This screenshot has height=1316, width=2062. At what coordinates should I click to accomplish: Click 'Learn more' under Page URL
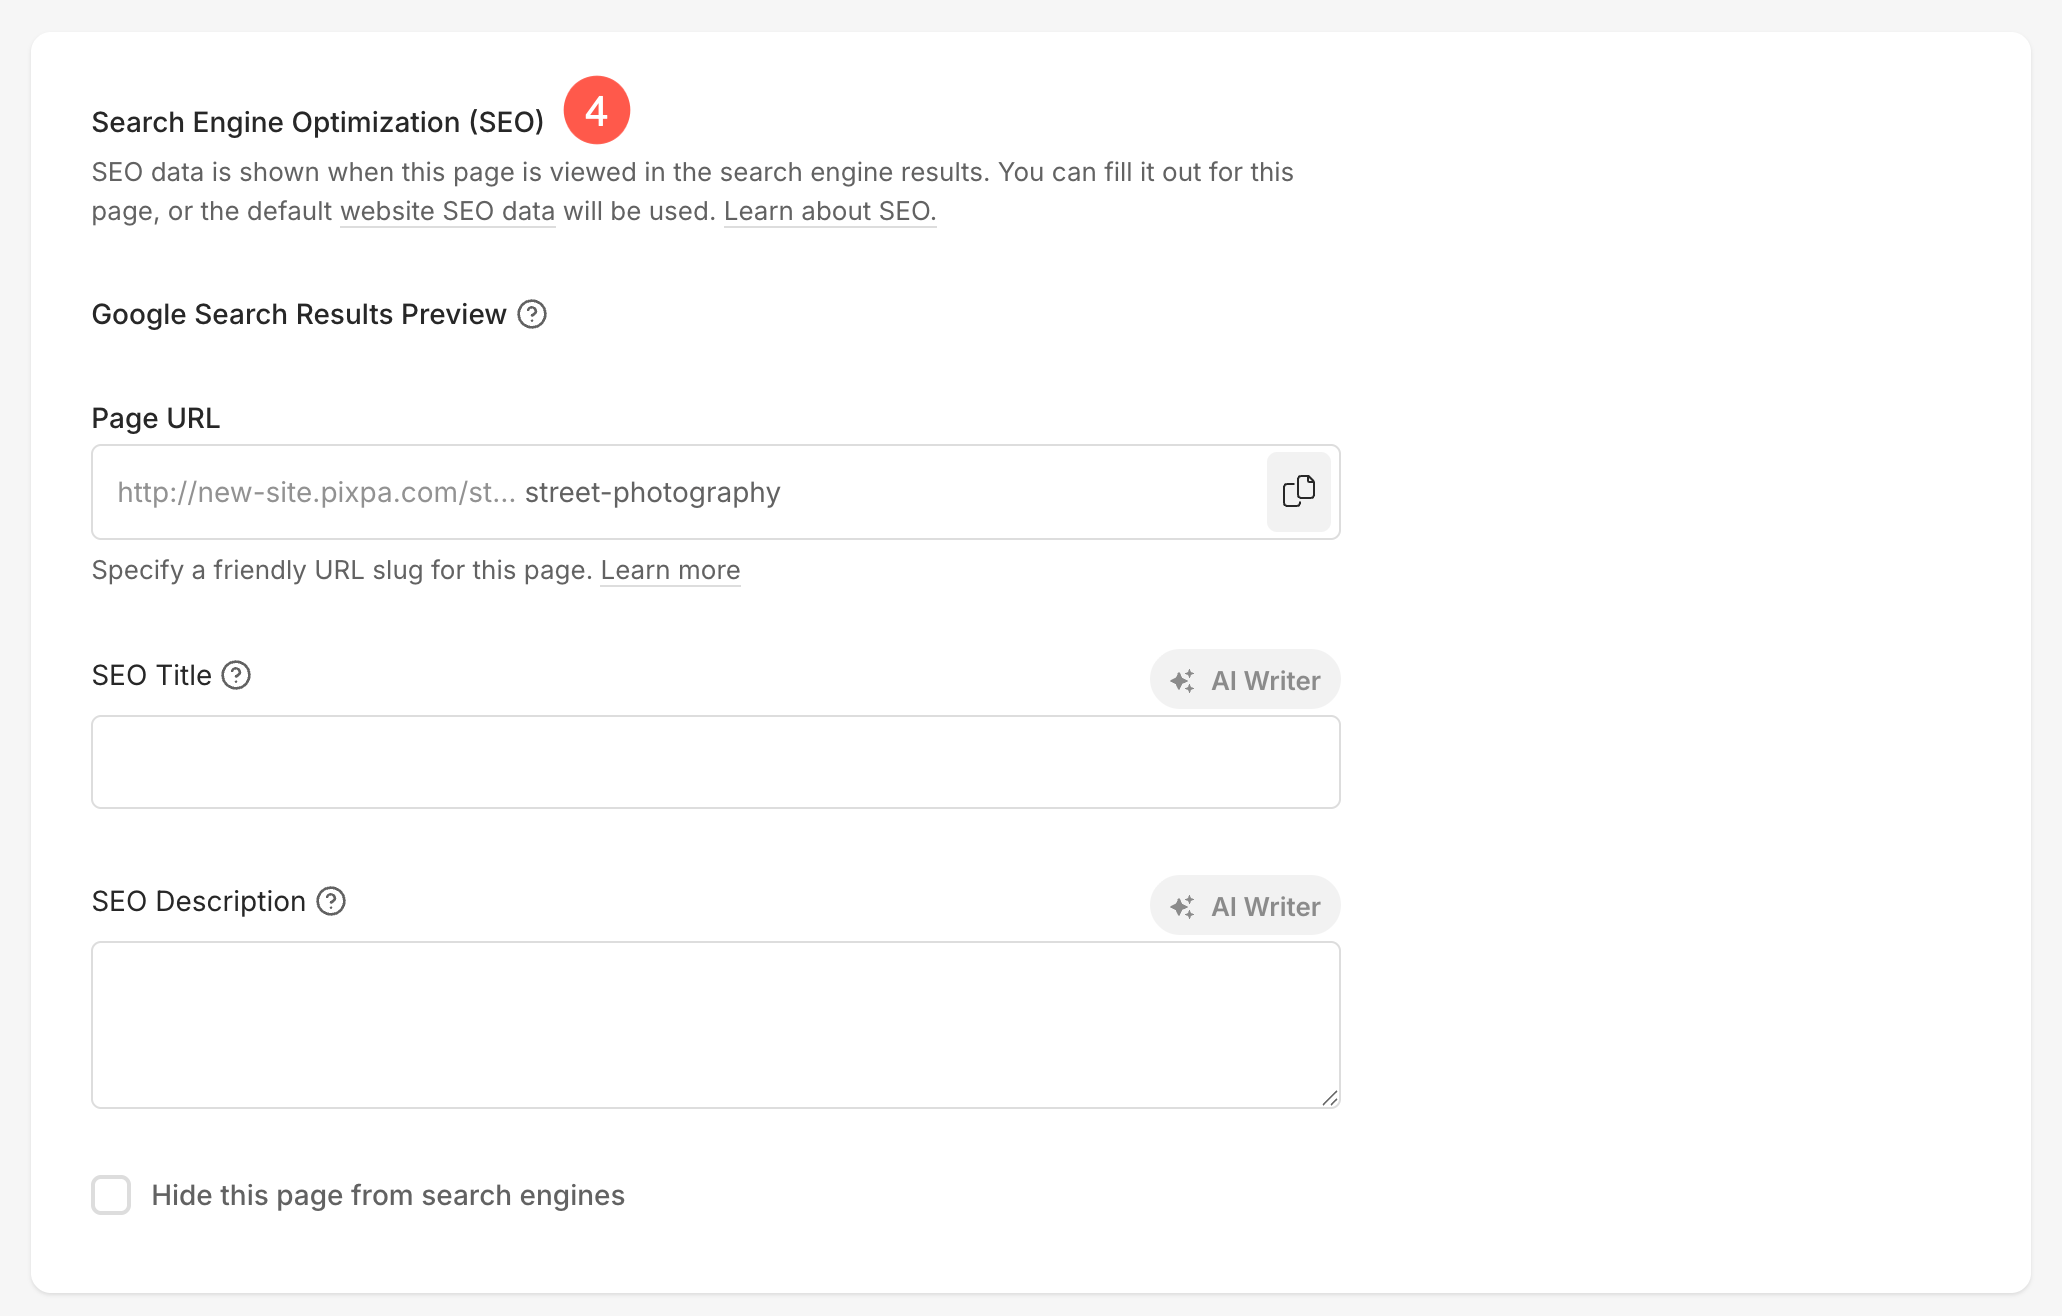(x=670, y=570)
